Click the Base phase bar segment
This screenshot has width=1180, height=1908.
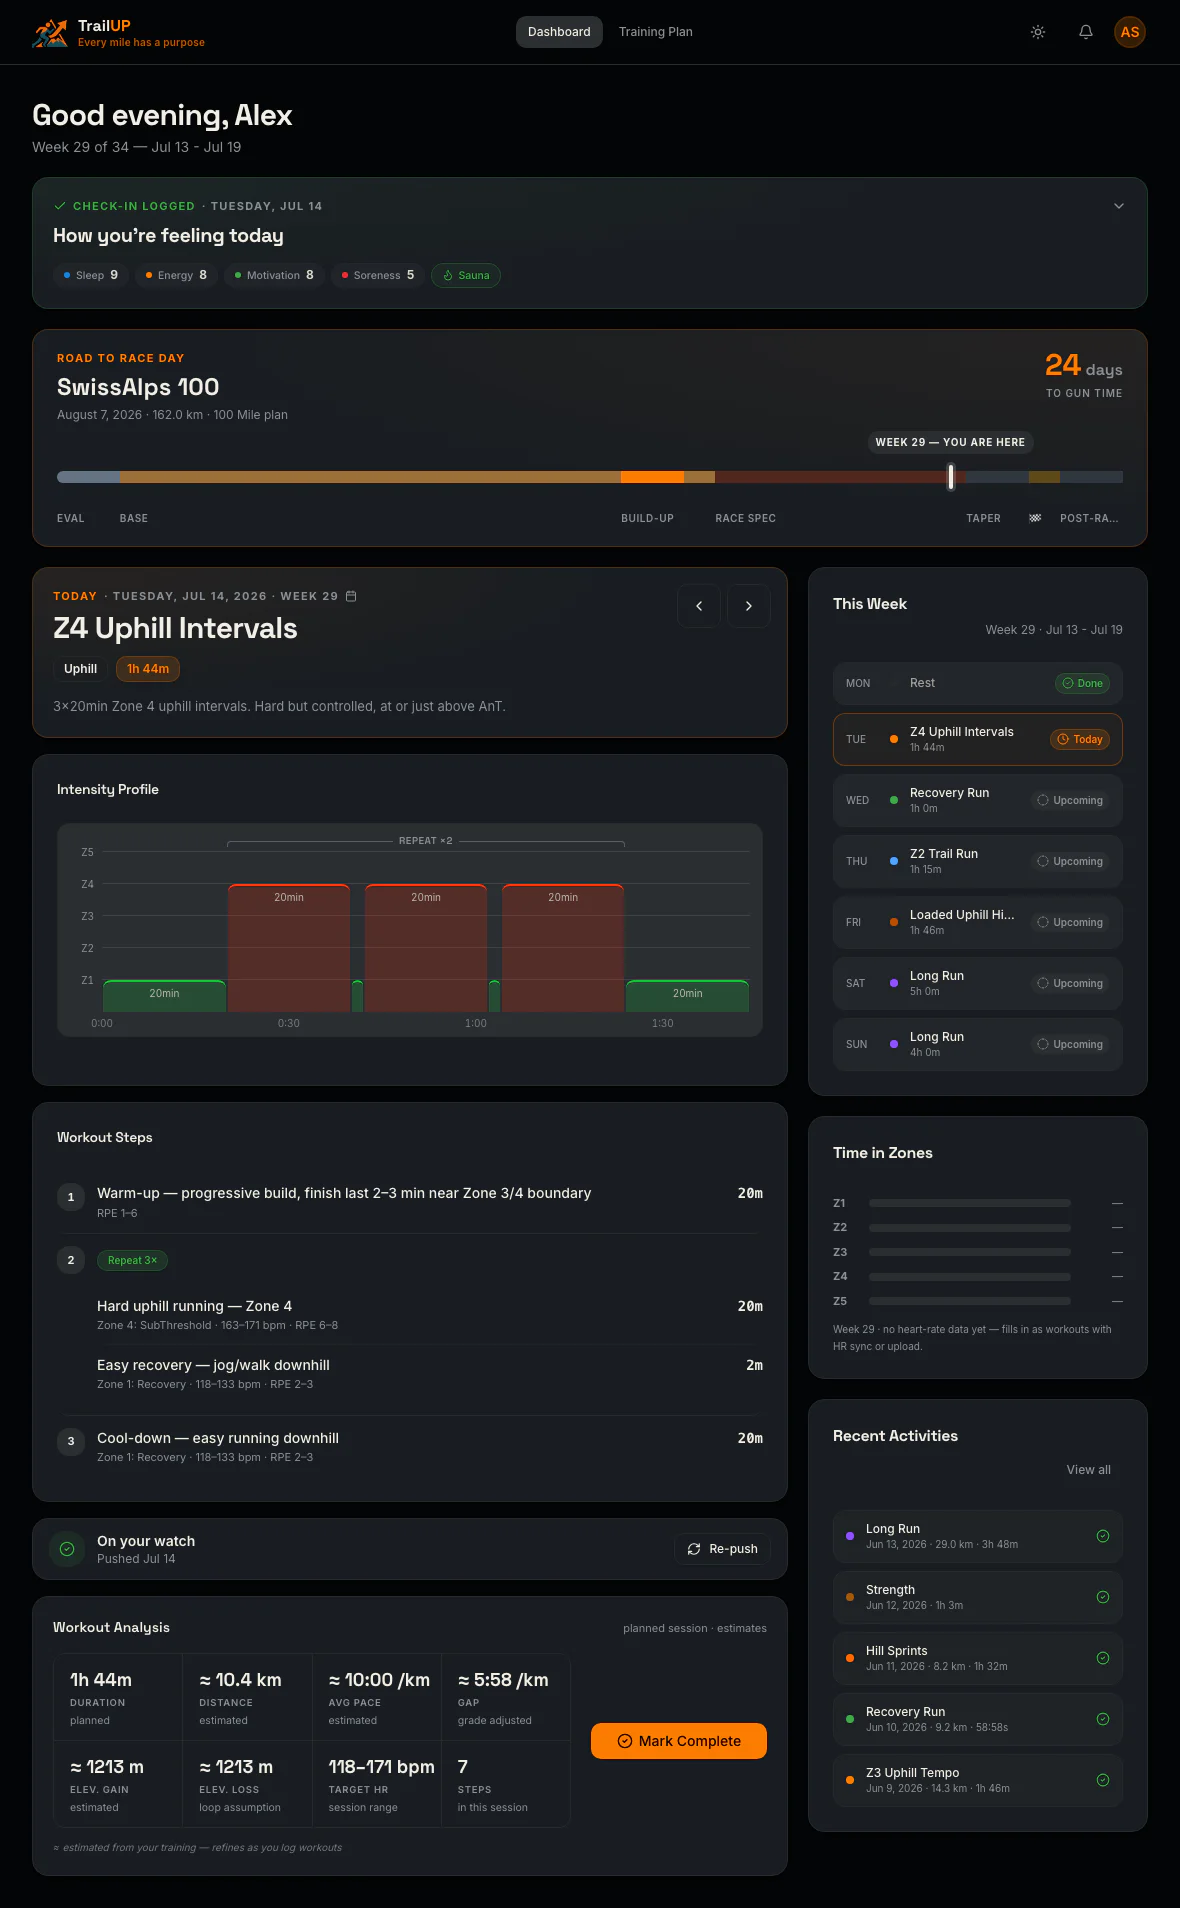point(370,477)
